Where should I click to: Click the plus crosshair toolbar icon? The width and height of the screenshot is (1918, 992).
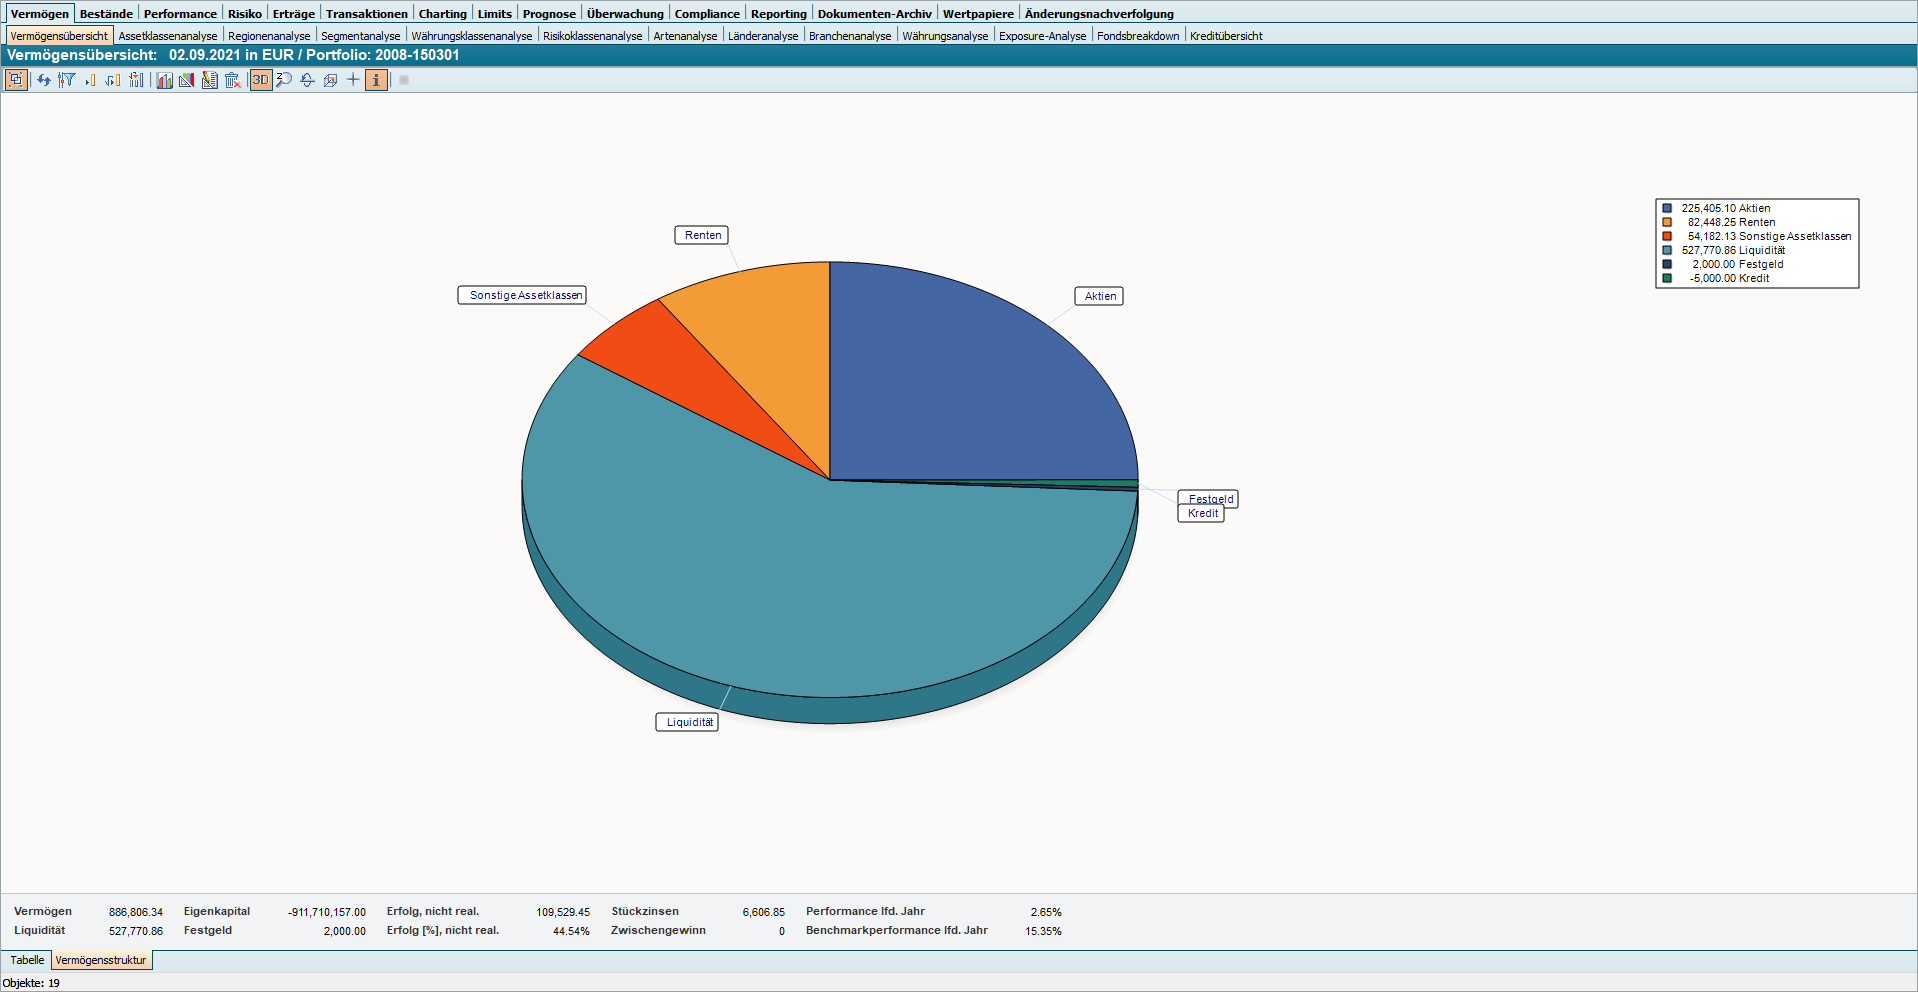coord(353,80)
